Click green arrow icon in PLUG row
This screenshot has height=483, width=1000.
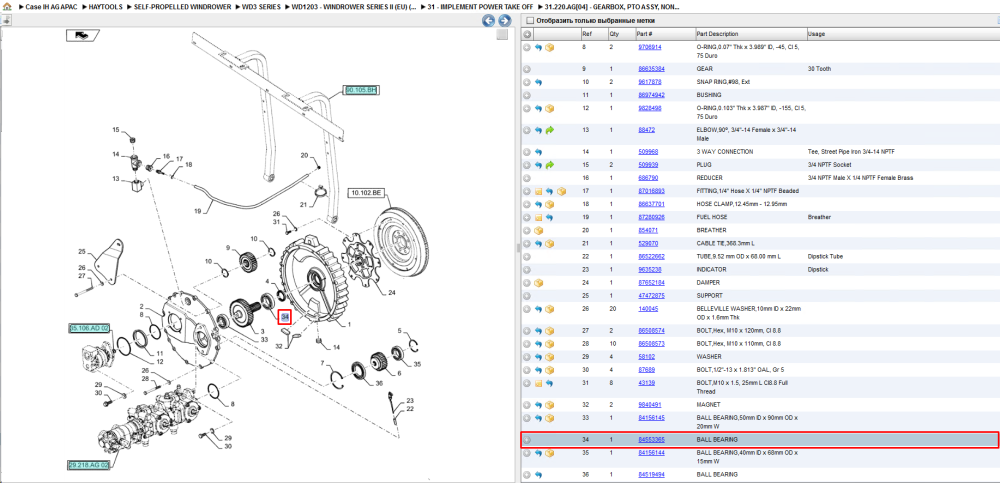click(x=549, y=165)
